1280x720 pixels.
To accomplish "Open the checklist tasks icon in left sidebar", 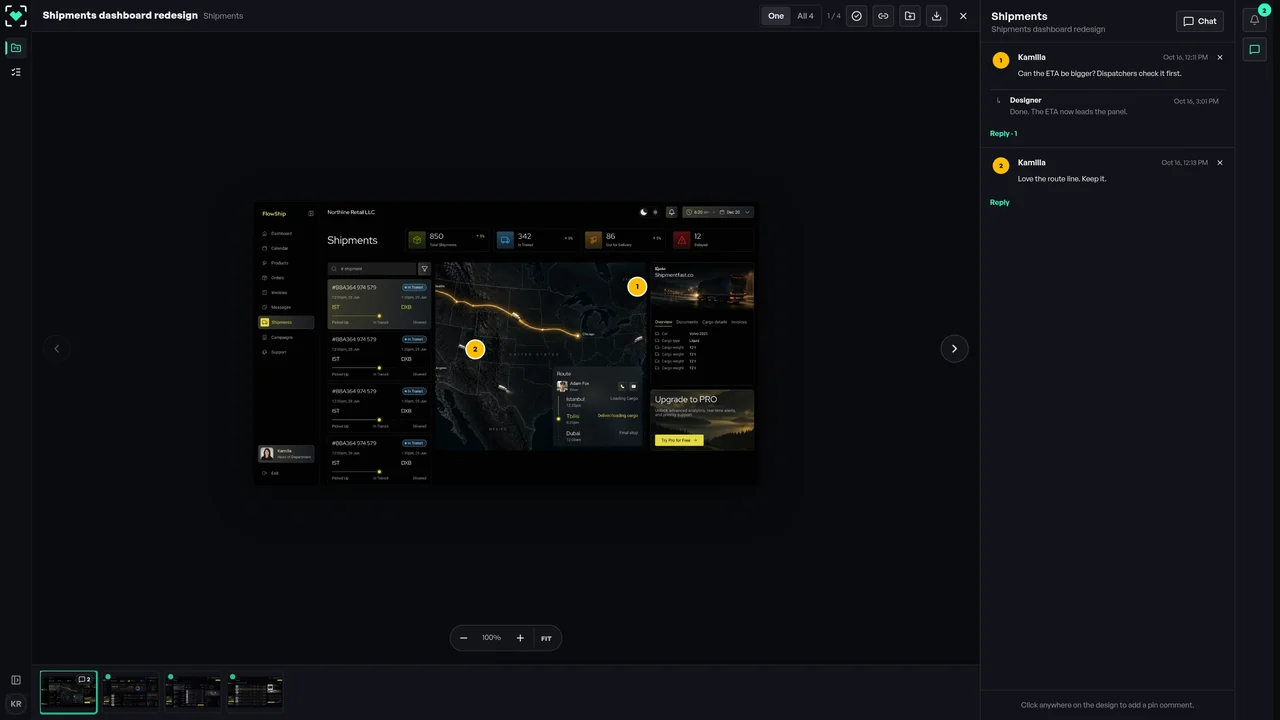I will point(16,72).
